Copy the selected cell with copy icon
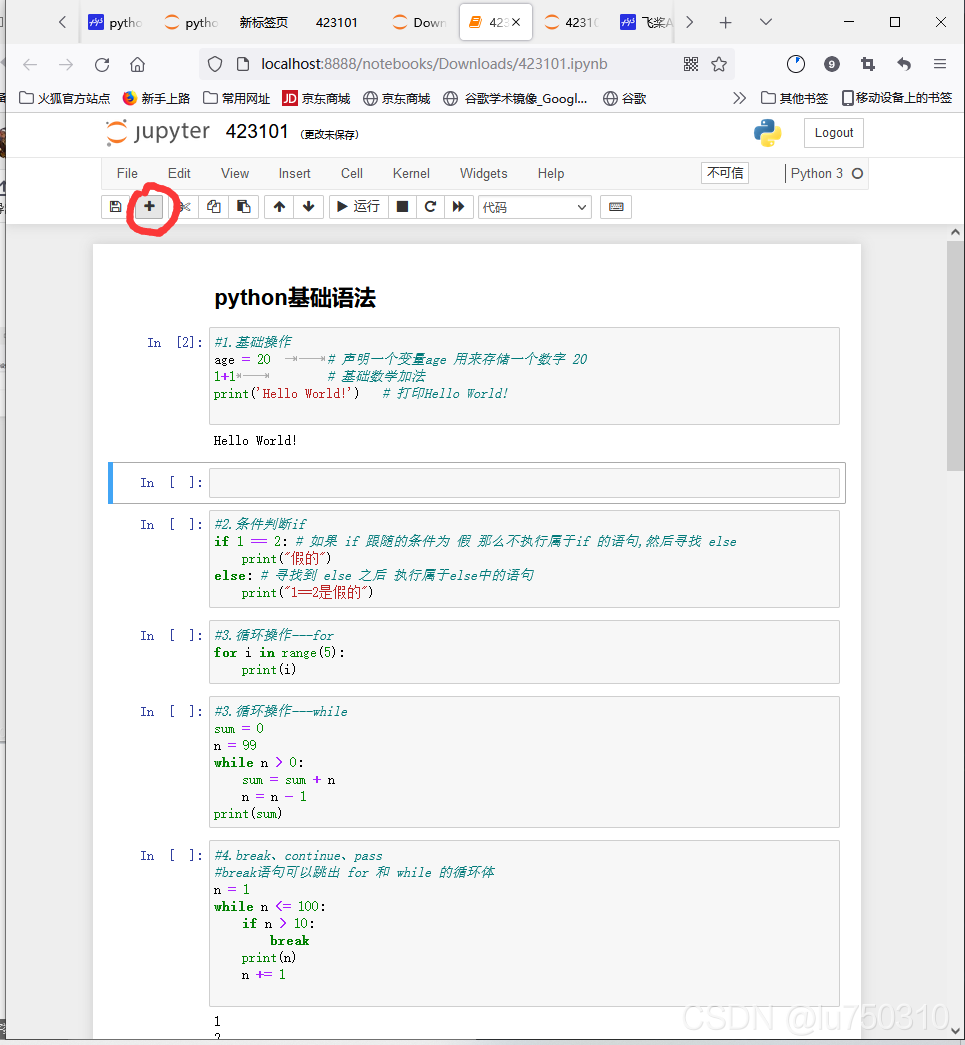 tap(213, 207)
